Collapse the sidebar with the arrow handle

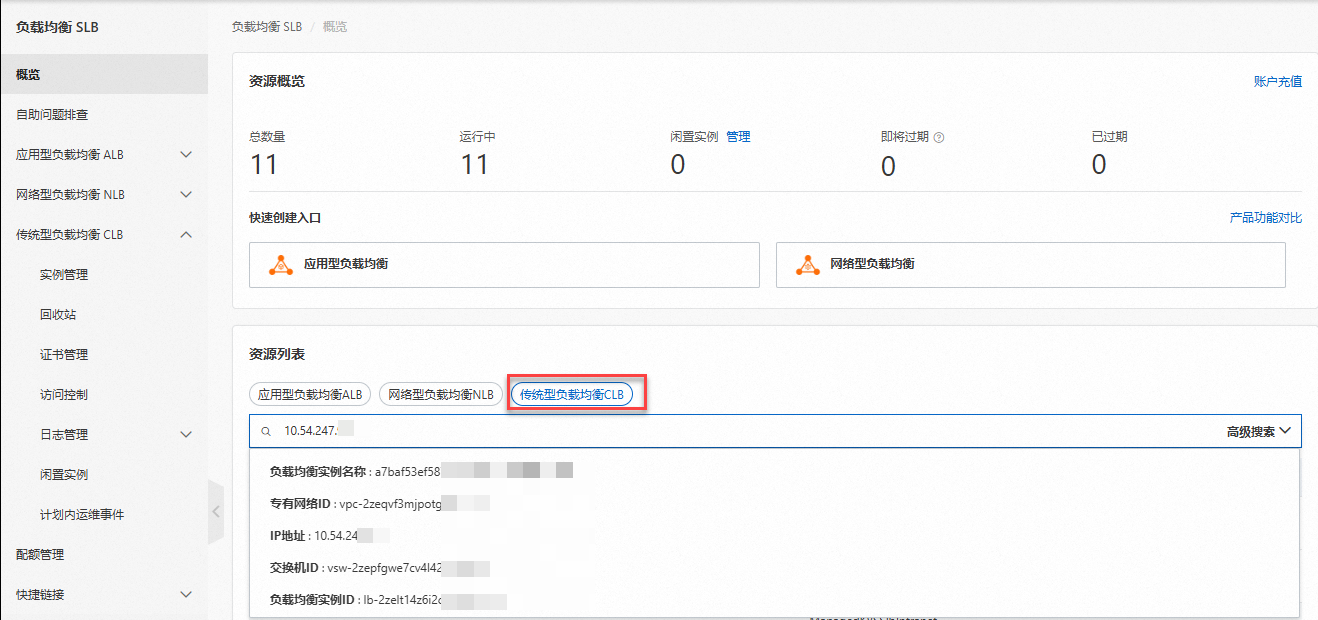(x=216, y=511)
